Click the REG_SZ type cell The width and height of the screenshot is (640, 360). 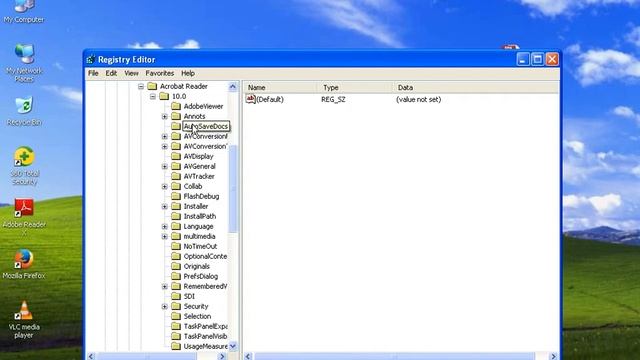333,99
